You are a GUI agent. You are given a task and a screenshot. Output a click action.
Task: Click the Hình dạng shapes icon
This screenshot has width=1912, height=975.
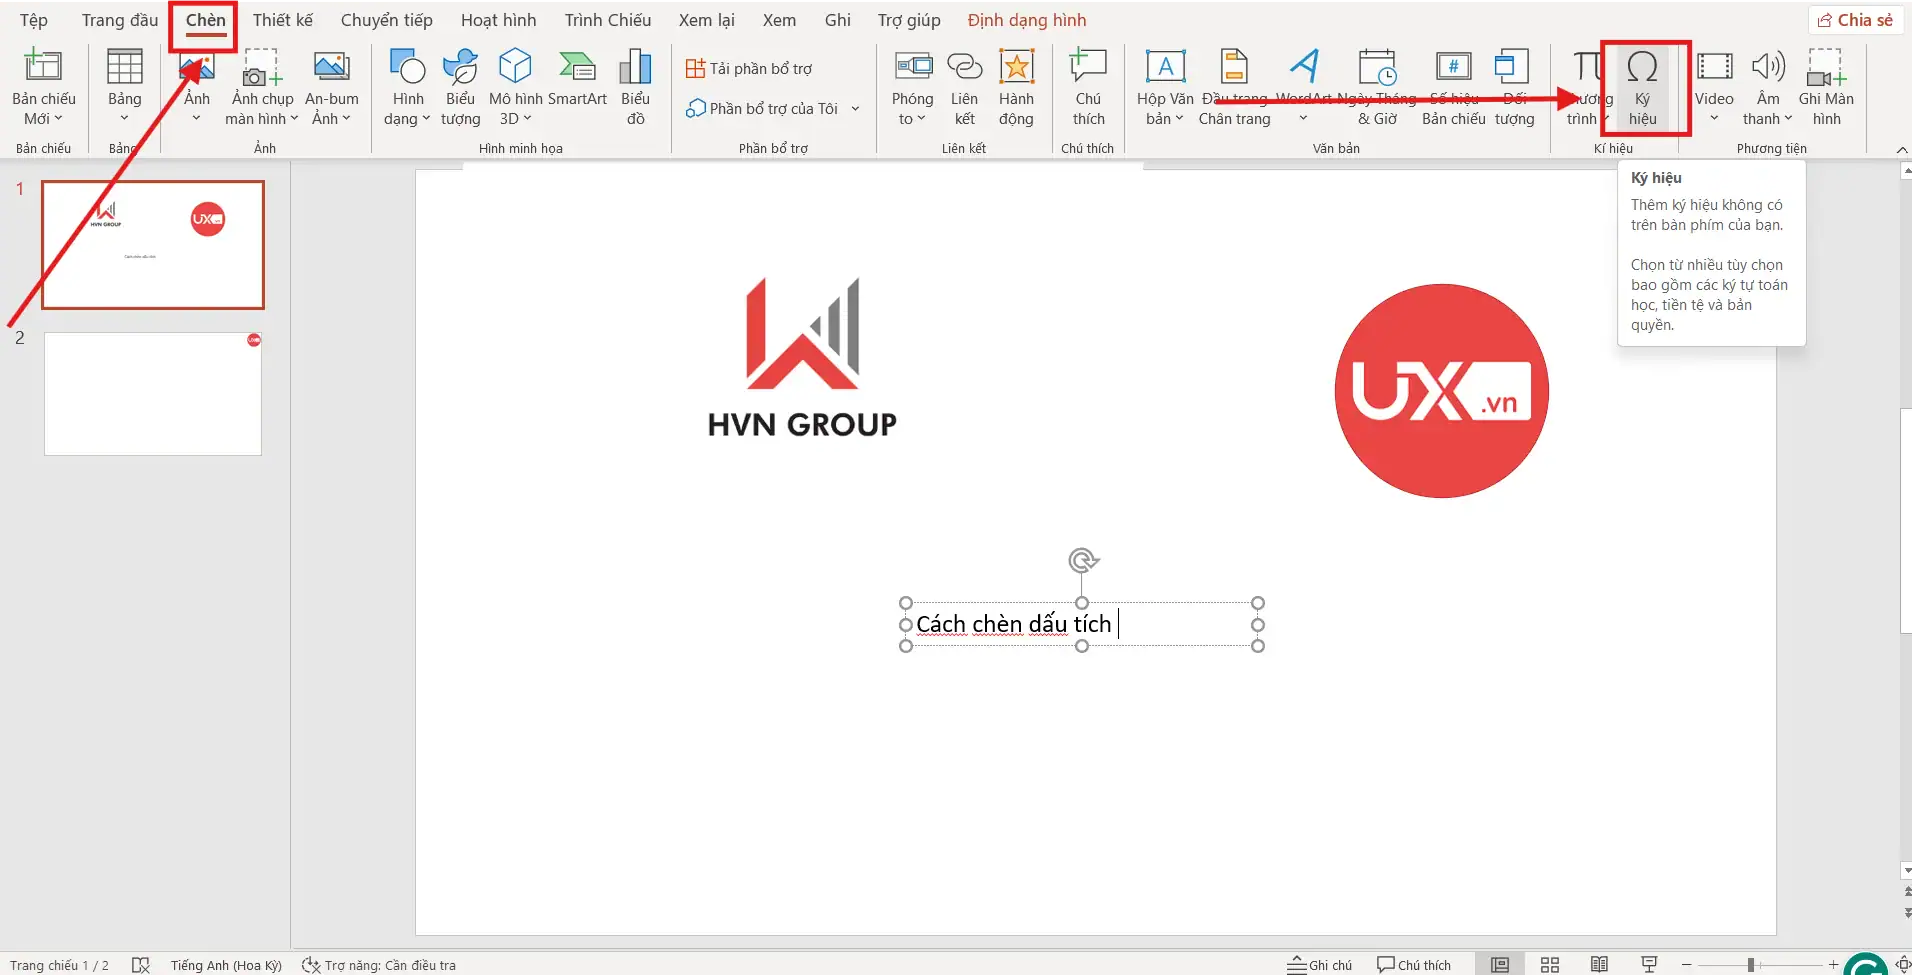point(407,67)
